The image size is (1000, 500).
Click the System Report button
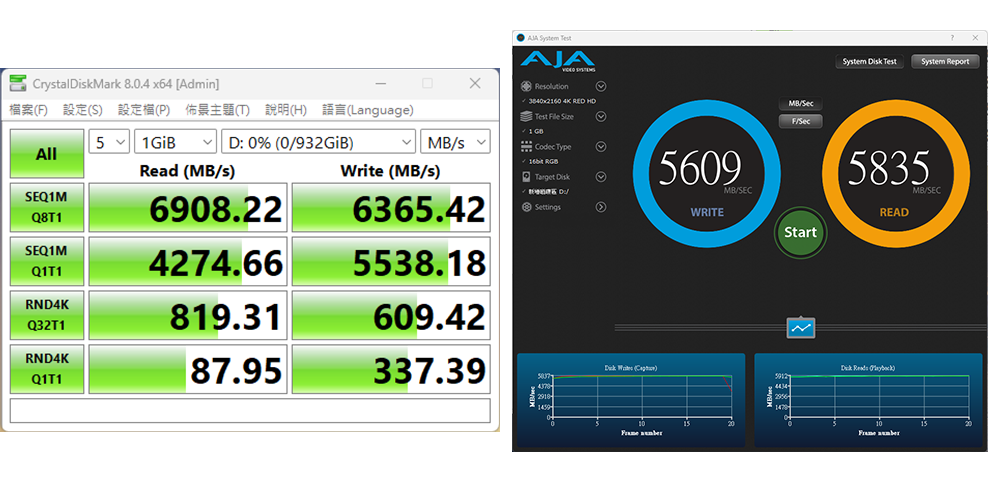coord(945,62)
